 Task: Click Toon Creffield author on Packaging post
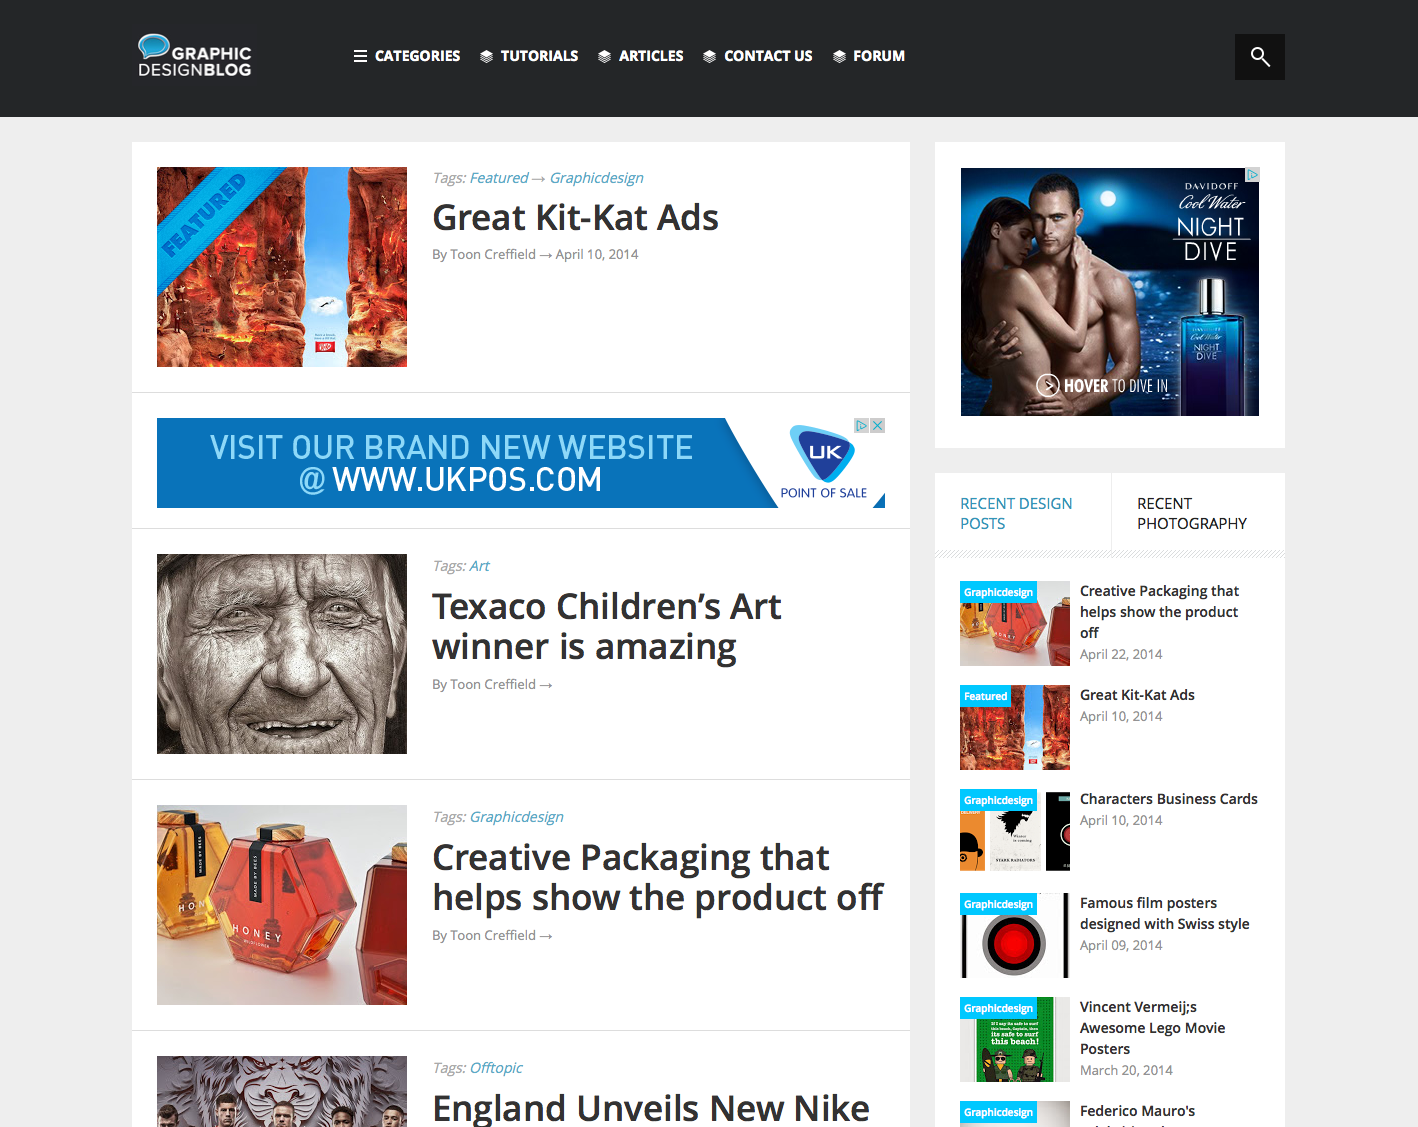tap(493, 936)
